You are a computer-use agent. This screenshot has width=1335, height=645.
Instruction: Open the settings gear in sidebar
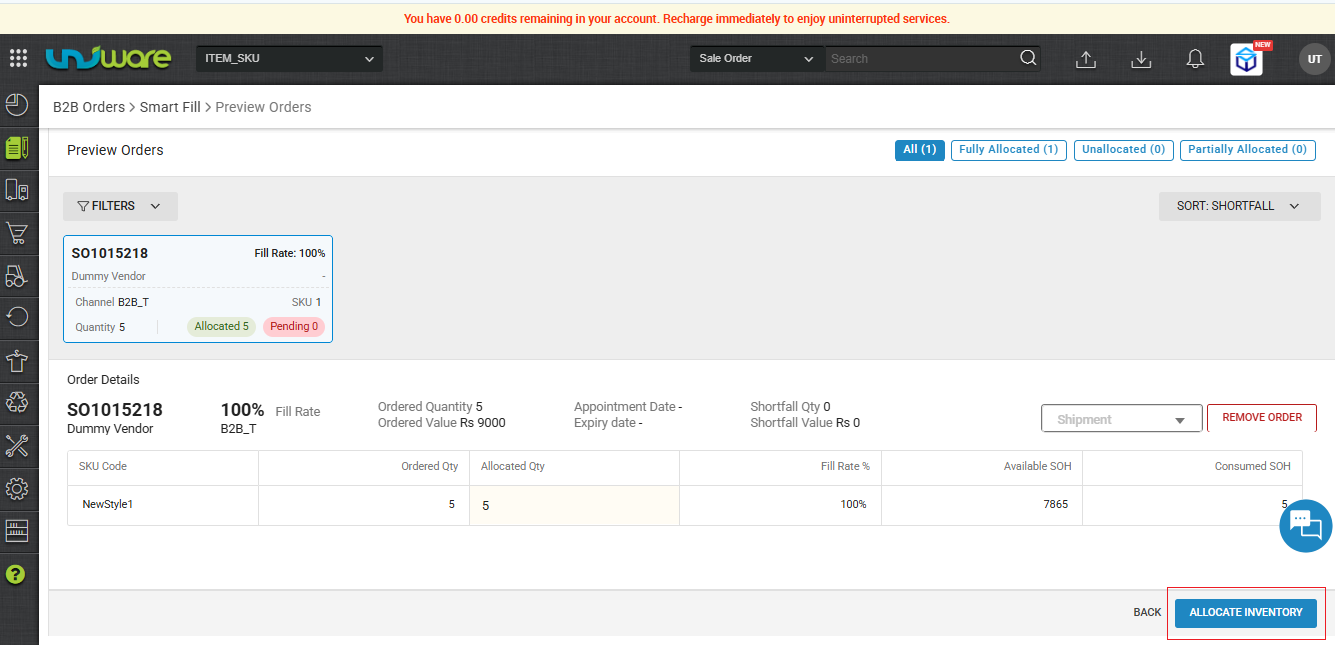click(17, 489)
